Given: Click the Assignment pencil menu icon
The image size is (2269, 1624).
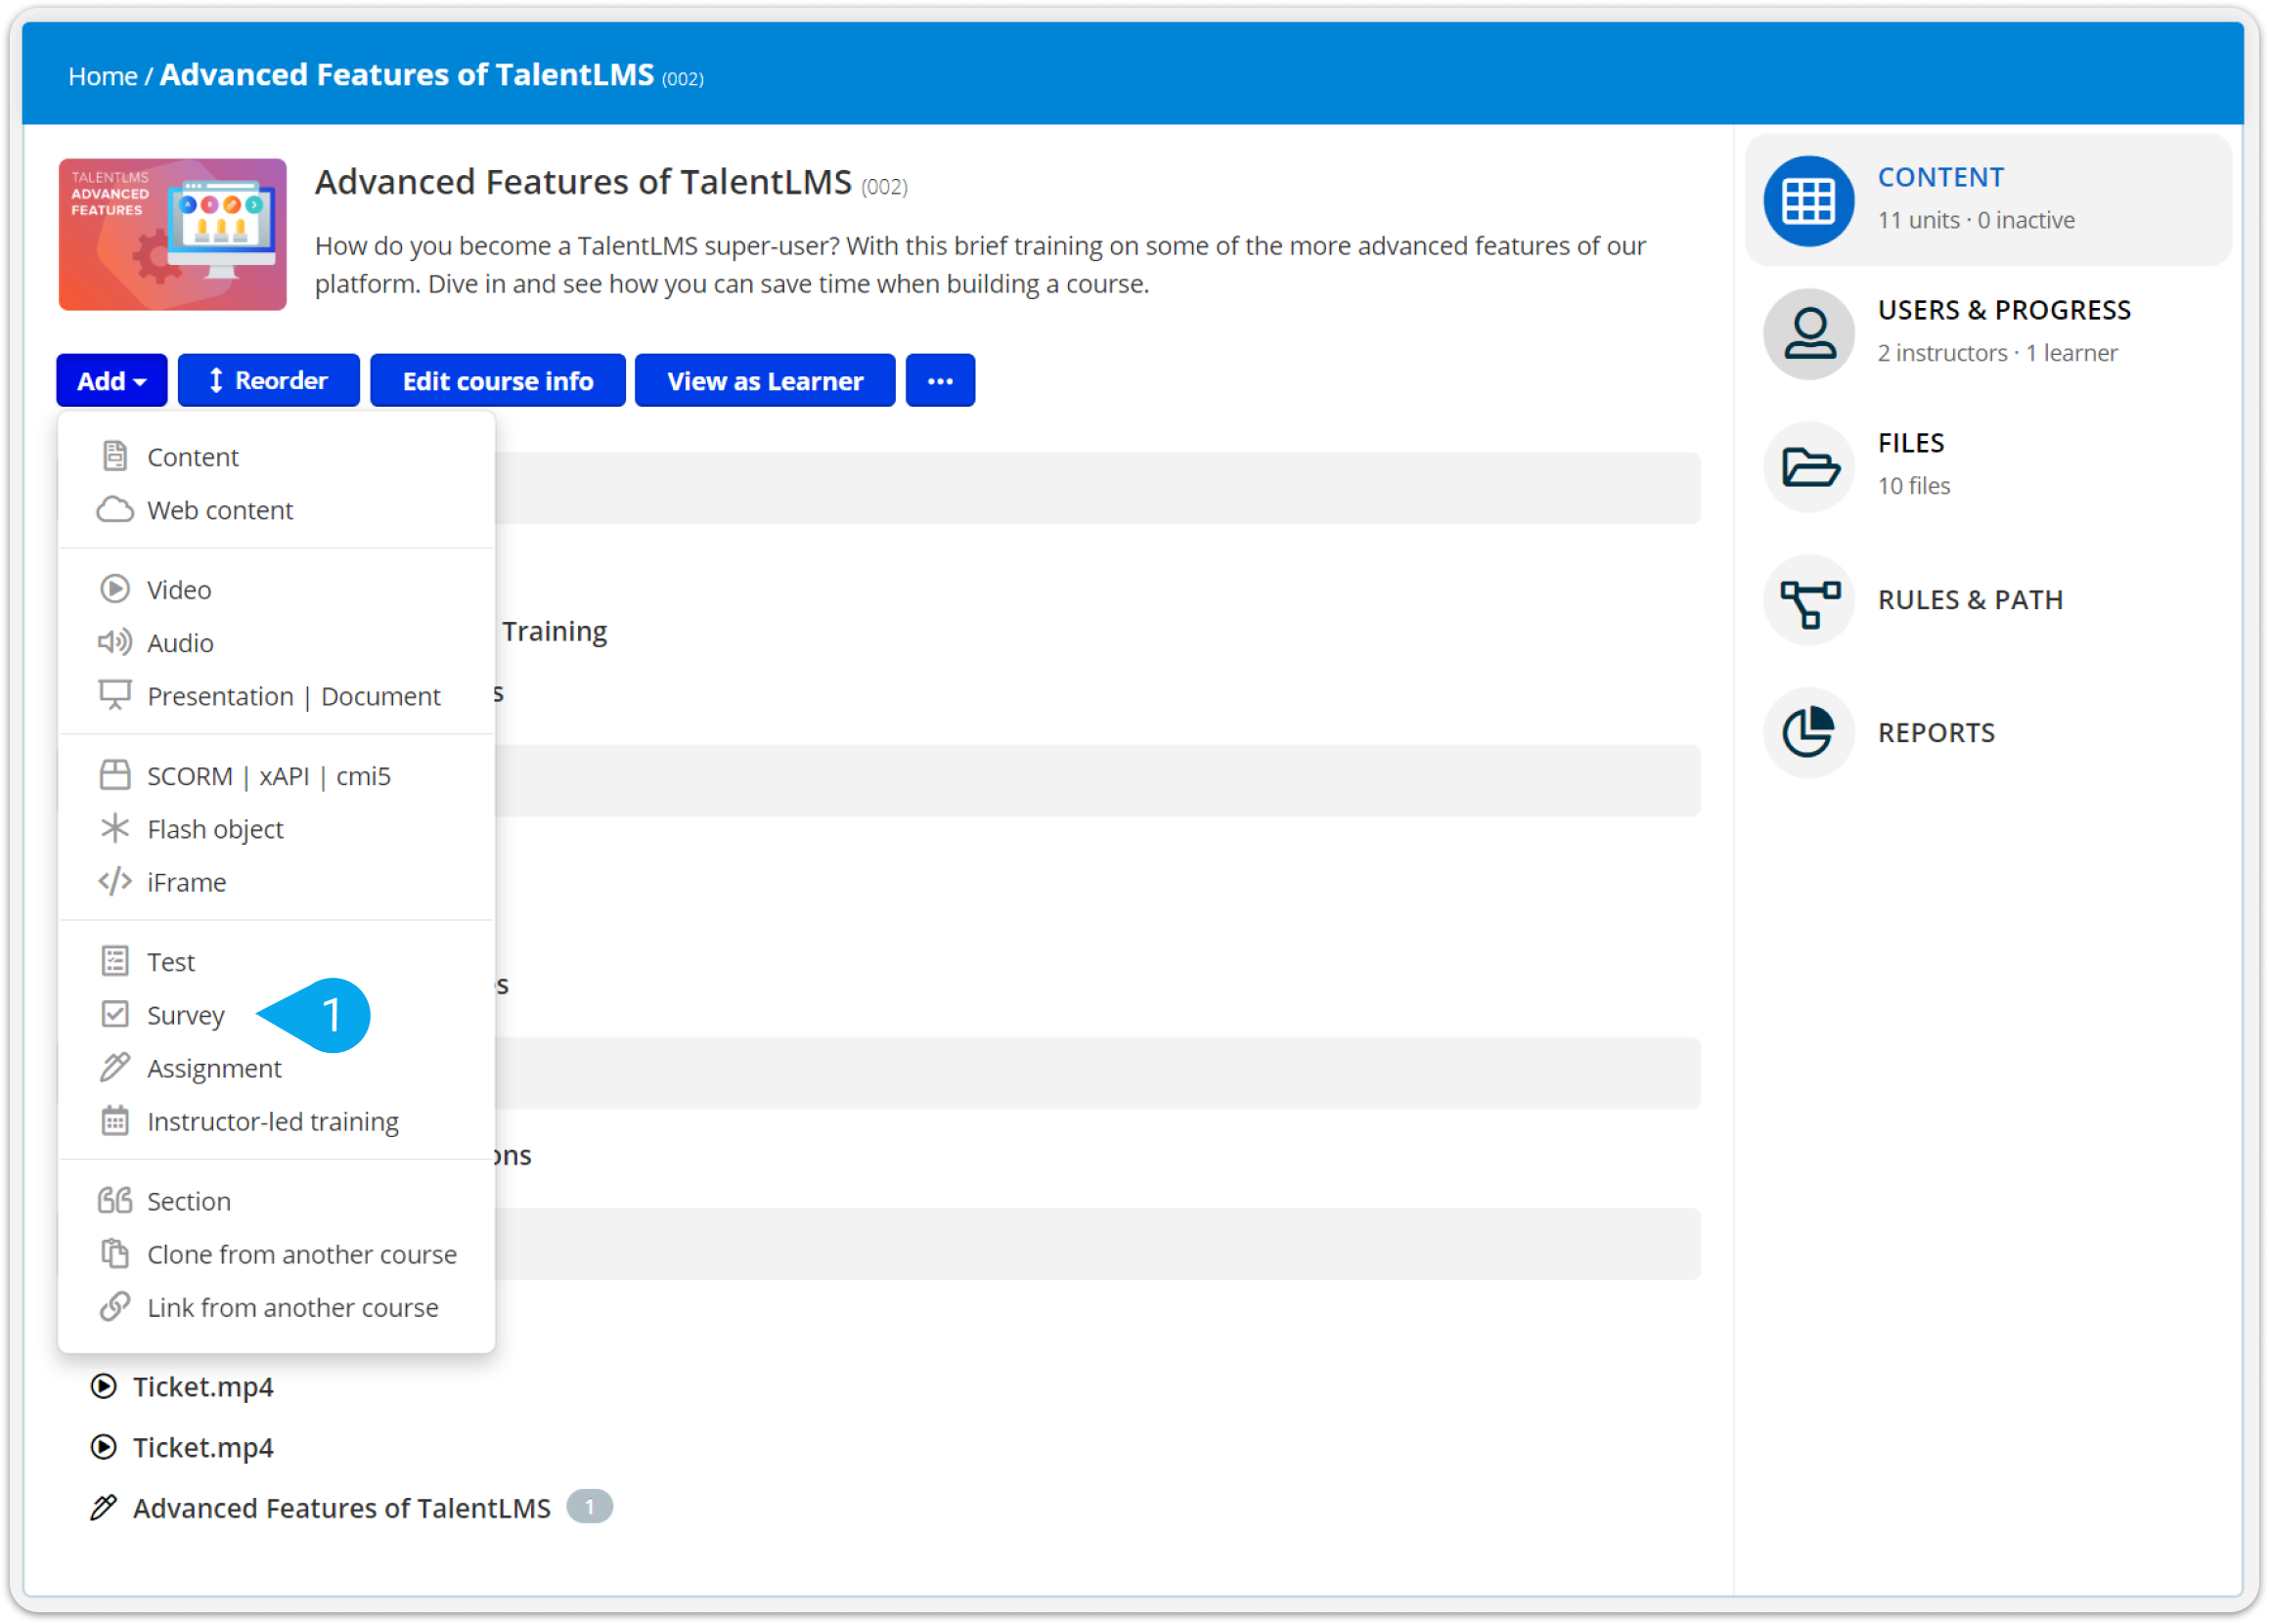Looking at the screenshot, I should pos(115,1067).
